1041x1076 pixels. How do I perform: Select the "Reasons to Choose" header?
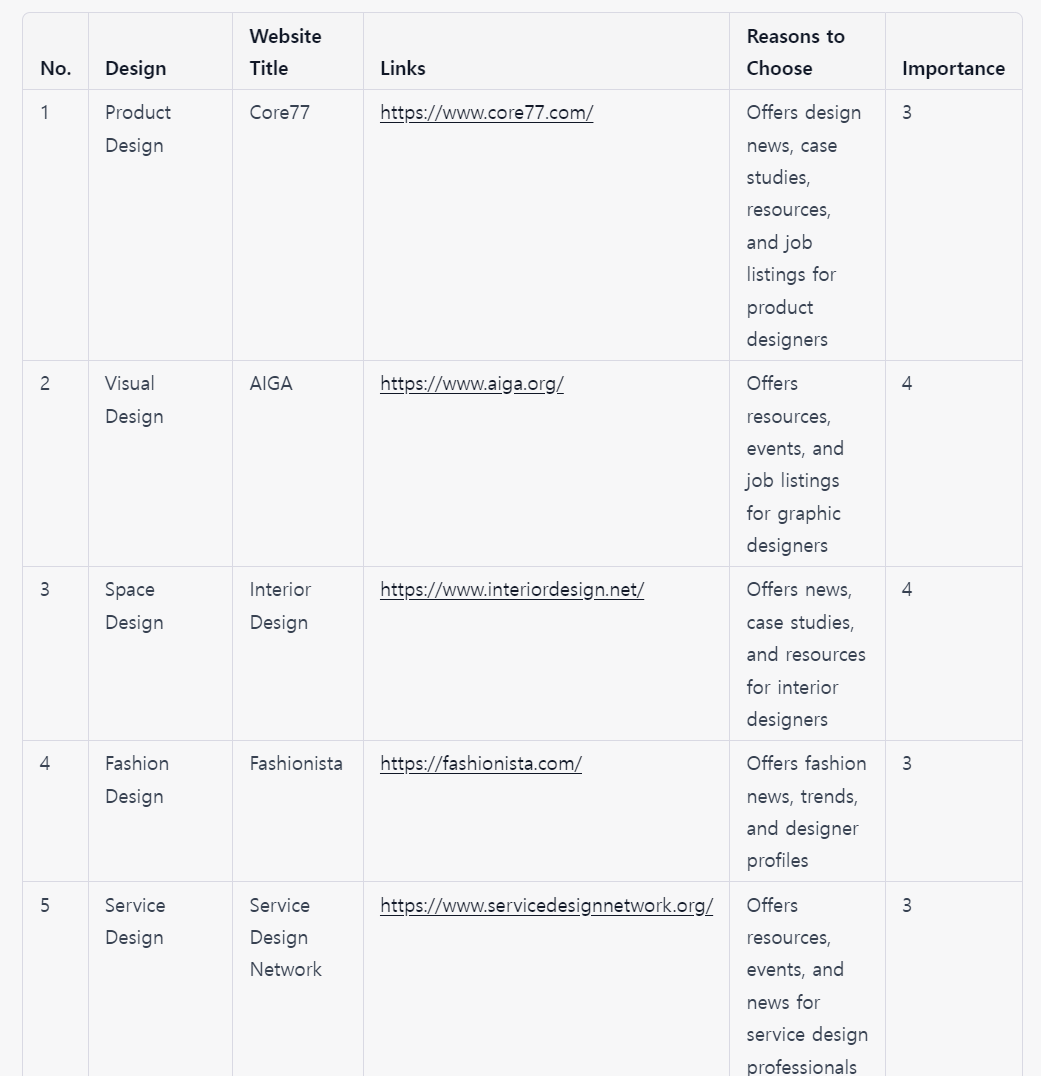point(795,52)
